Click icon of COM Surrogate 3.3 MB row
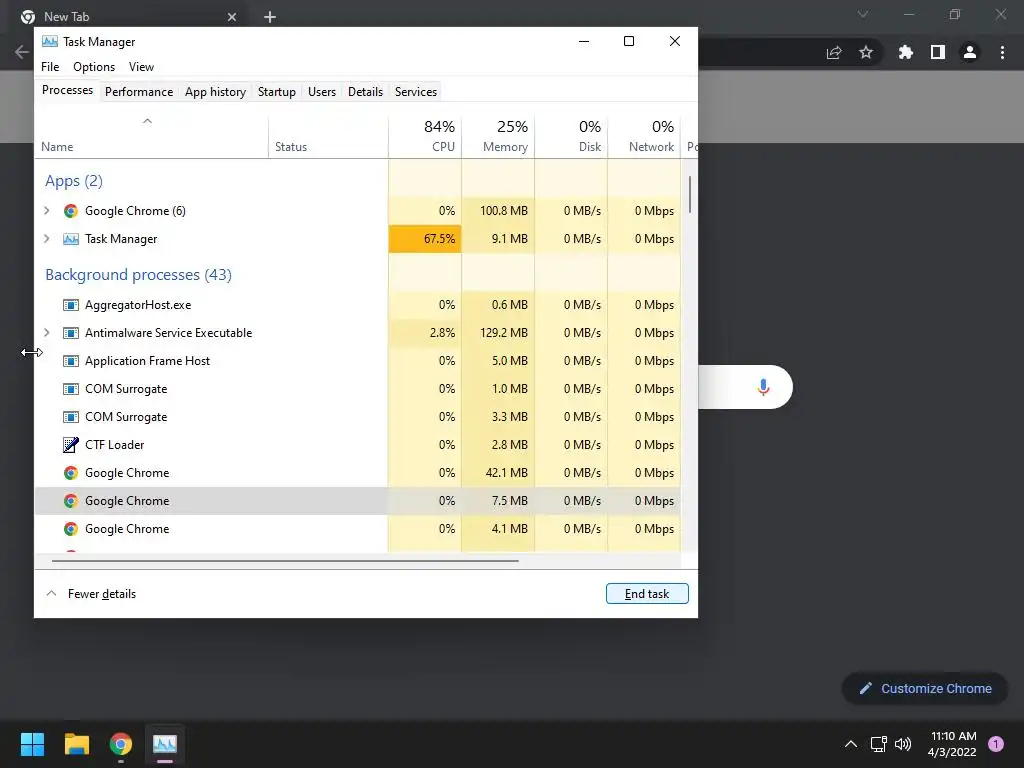This screenshot has width=1024, height=768. coord(71,417)
